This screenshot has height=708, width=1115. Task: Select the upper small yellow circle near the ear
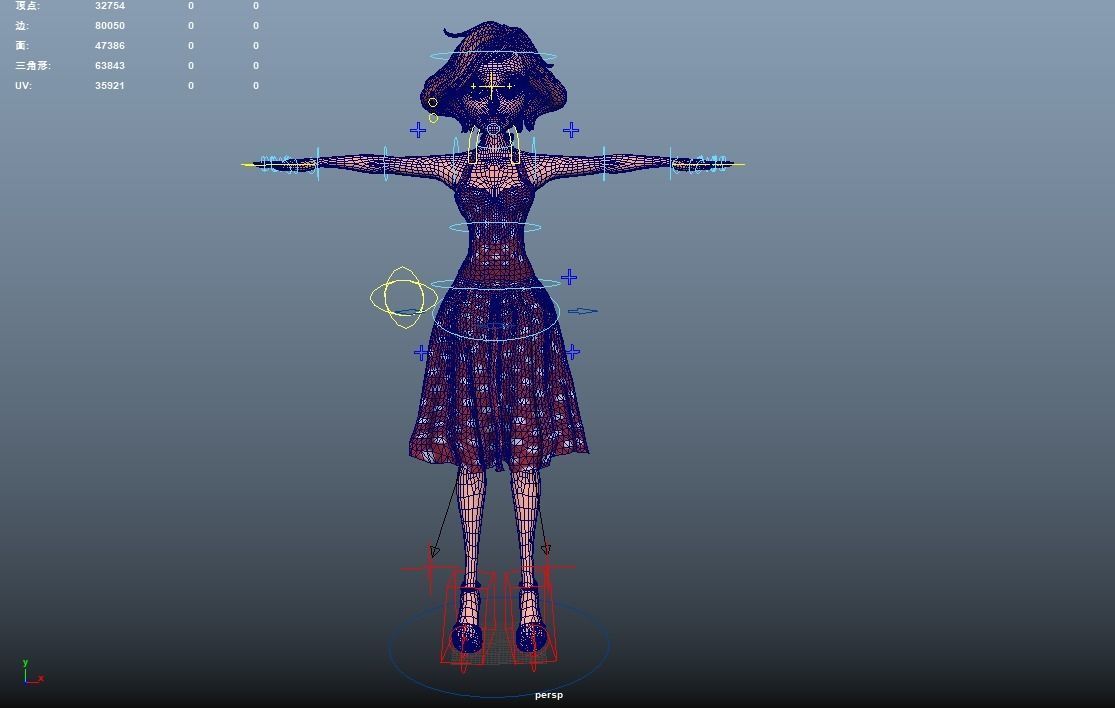[x=432, y=102]
